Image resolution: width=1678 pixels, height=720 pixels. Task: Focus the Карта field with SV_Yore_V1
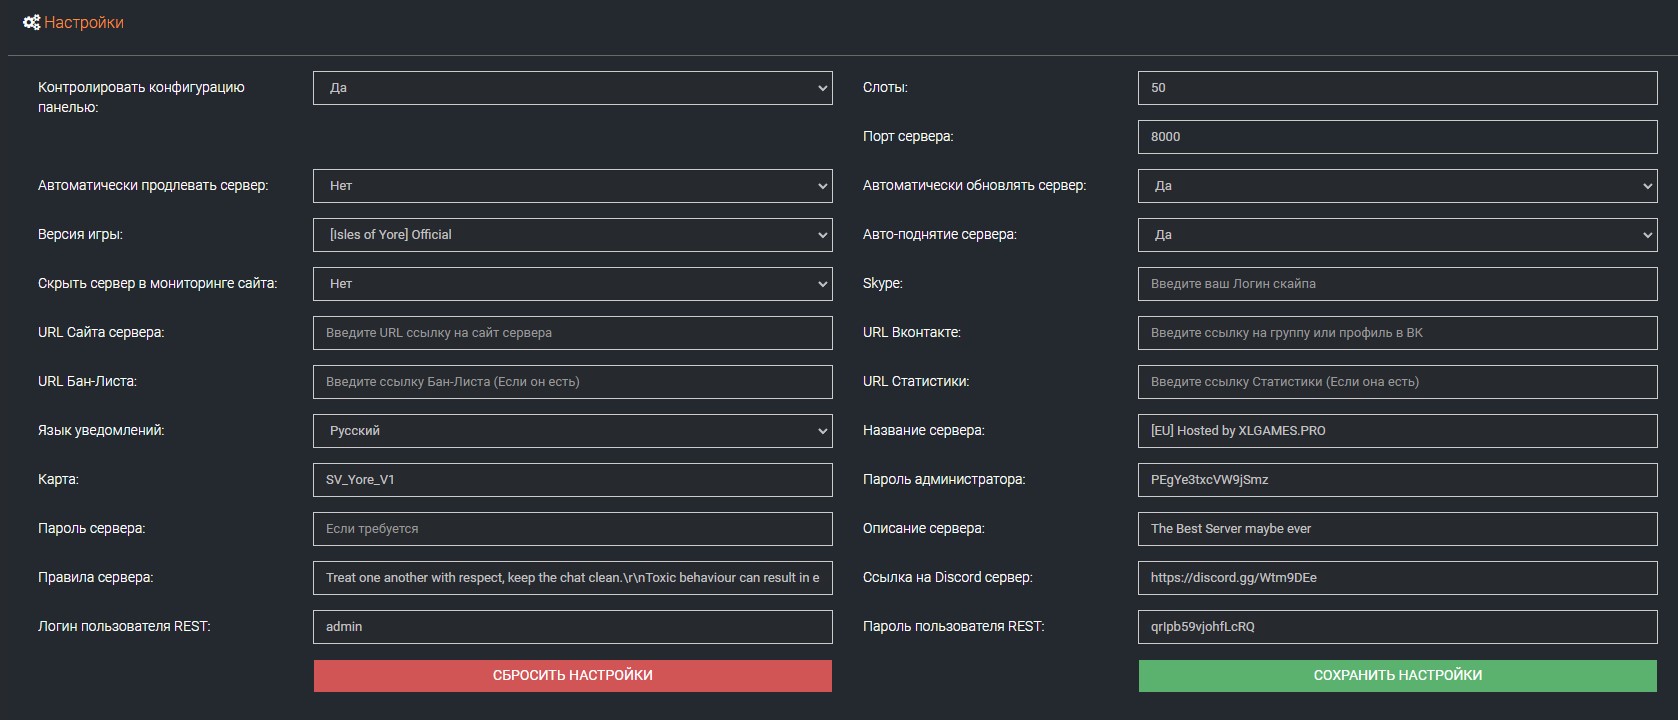pyautogui.click(x=572, y=480)
